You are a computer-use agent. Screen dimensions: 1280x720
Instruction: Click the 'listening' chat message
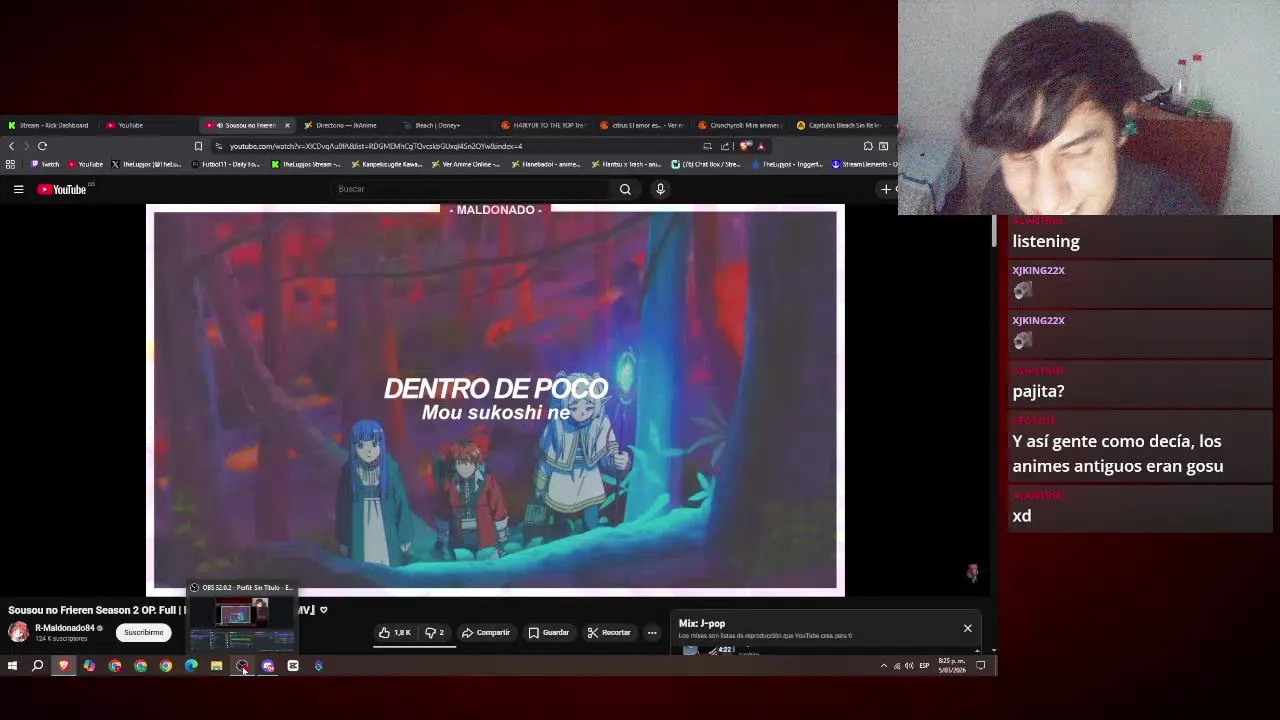1046,241
